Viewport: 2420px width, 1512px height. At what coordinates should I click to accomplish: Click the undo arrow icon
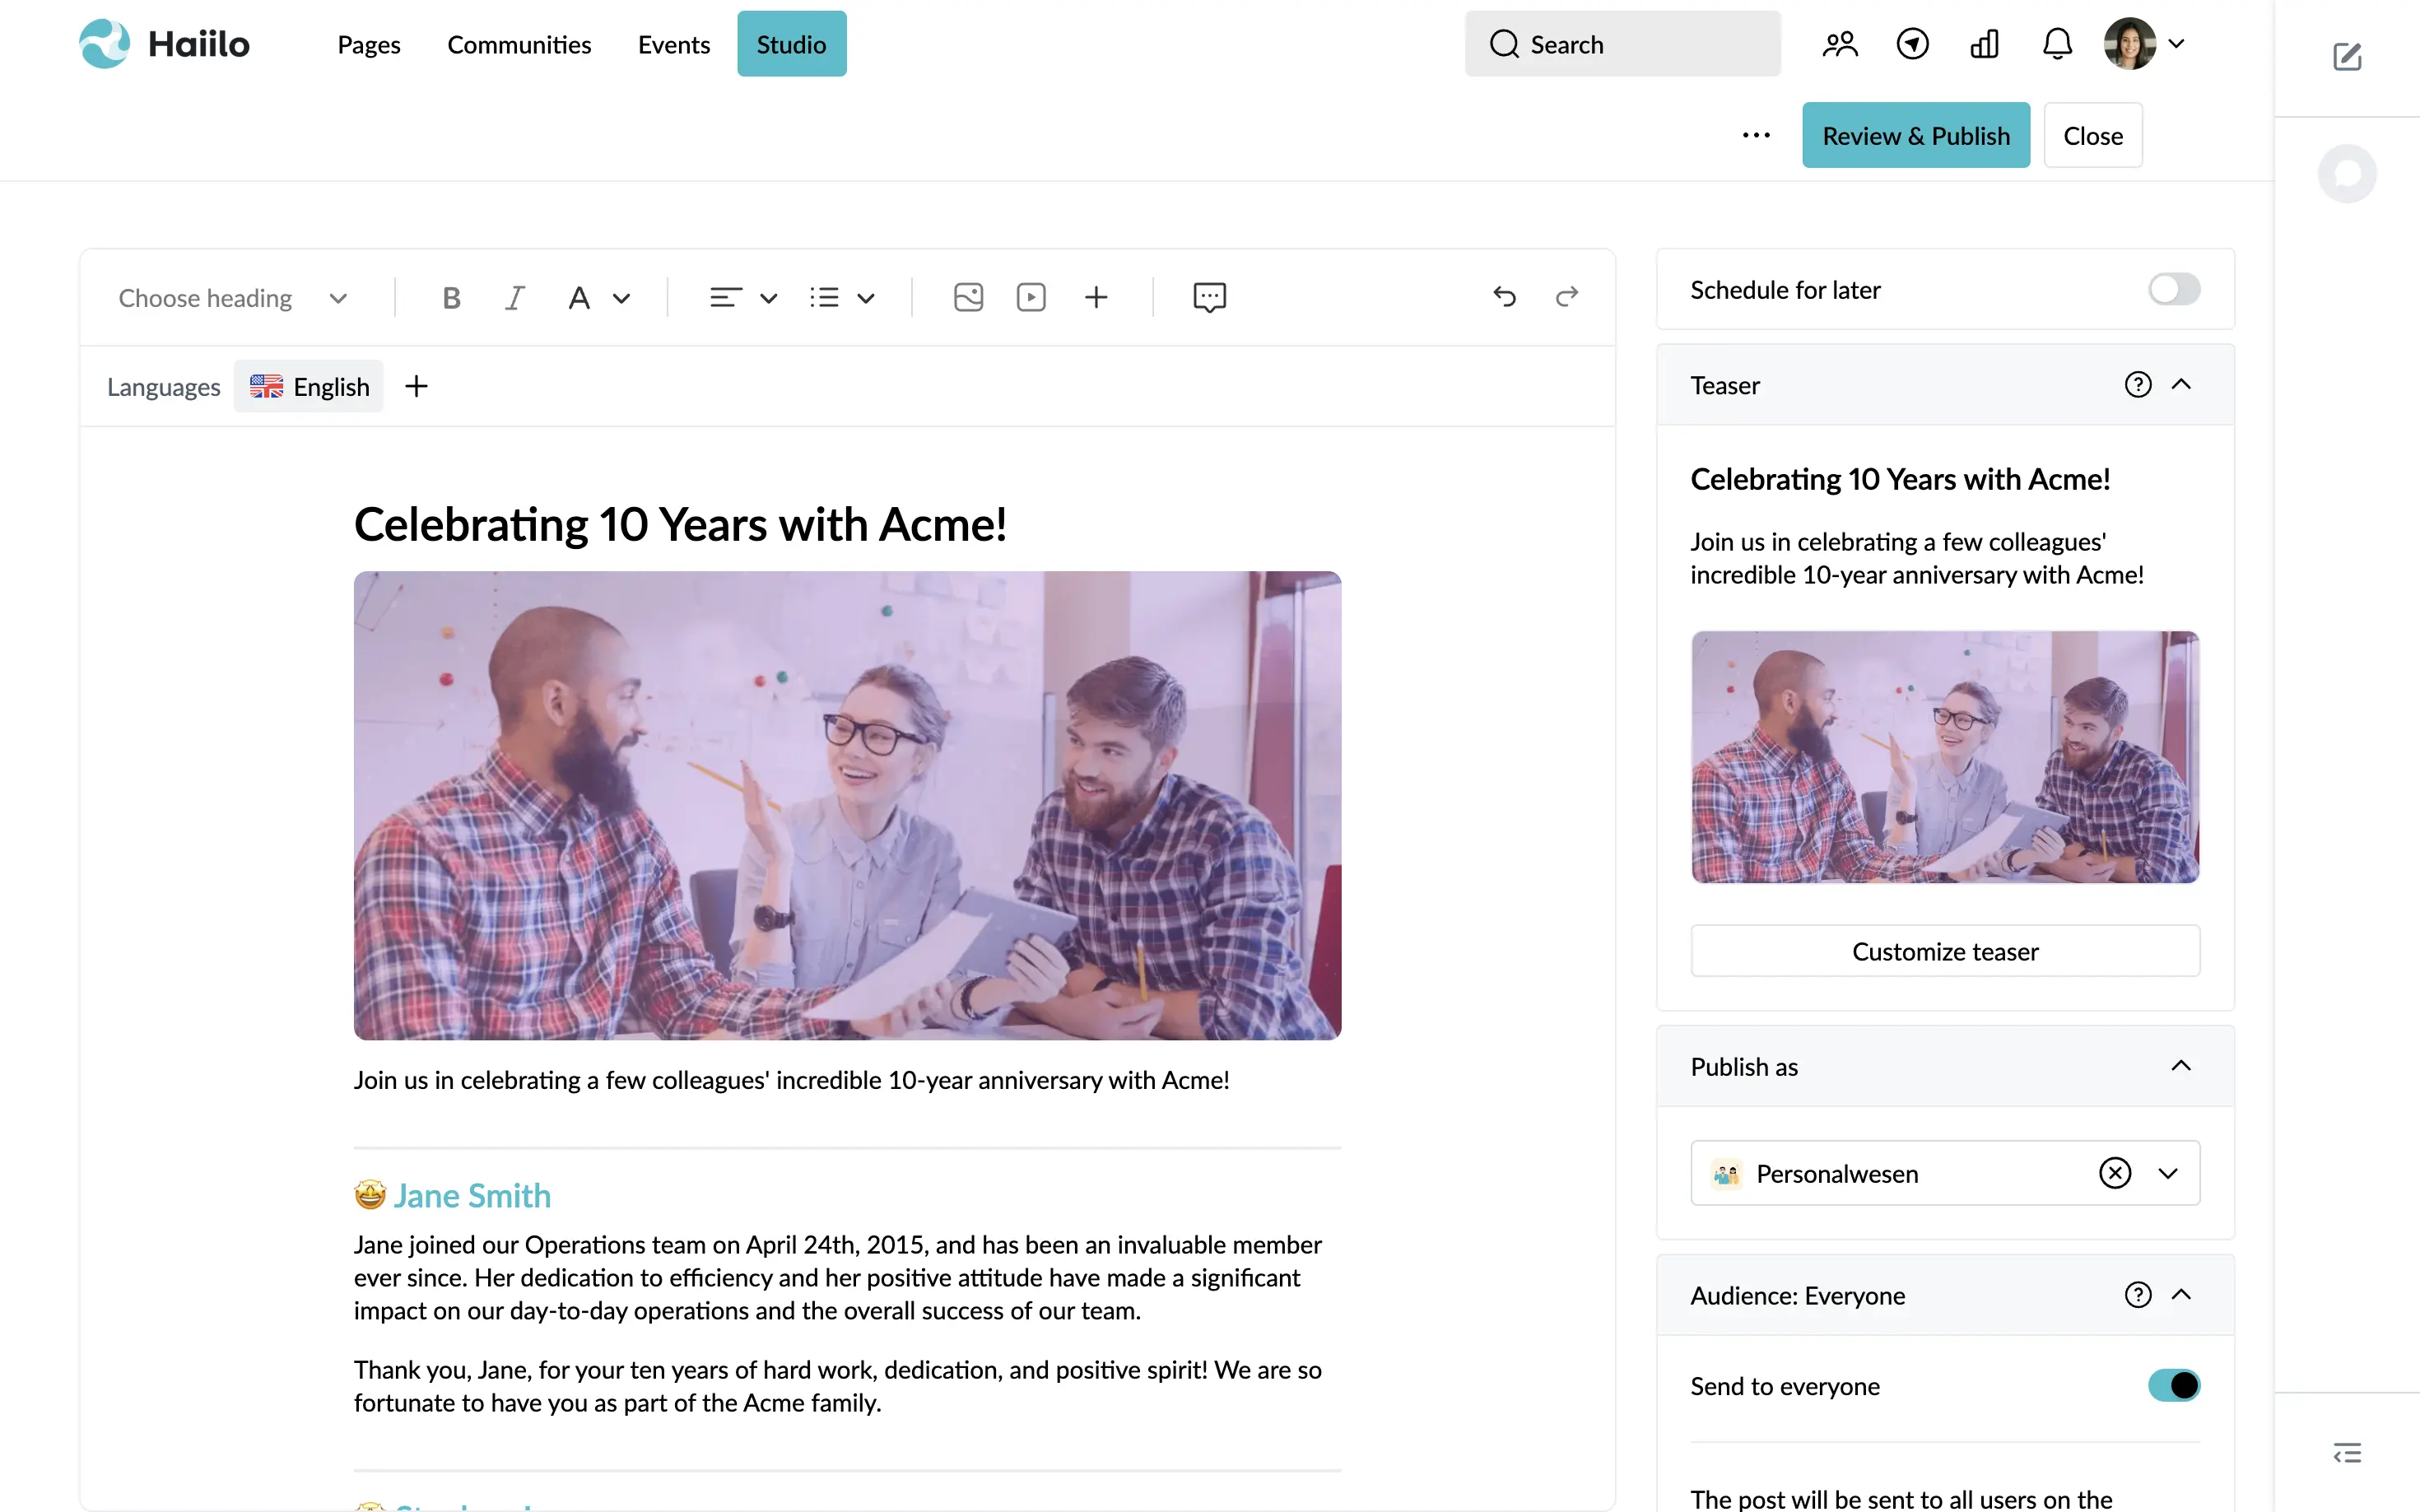coord(1504,296)
